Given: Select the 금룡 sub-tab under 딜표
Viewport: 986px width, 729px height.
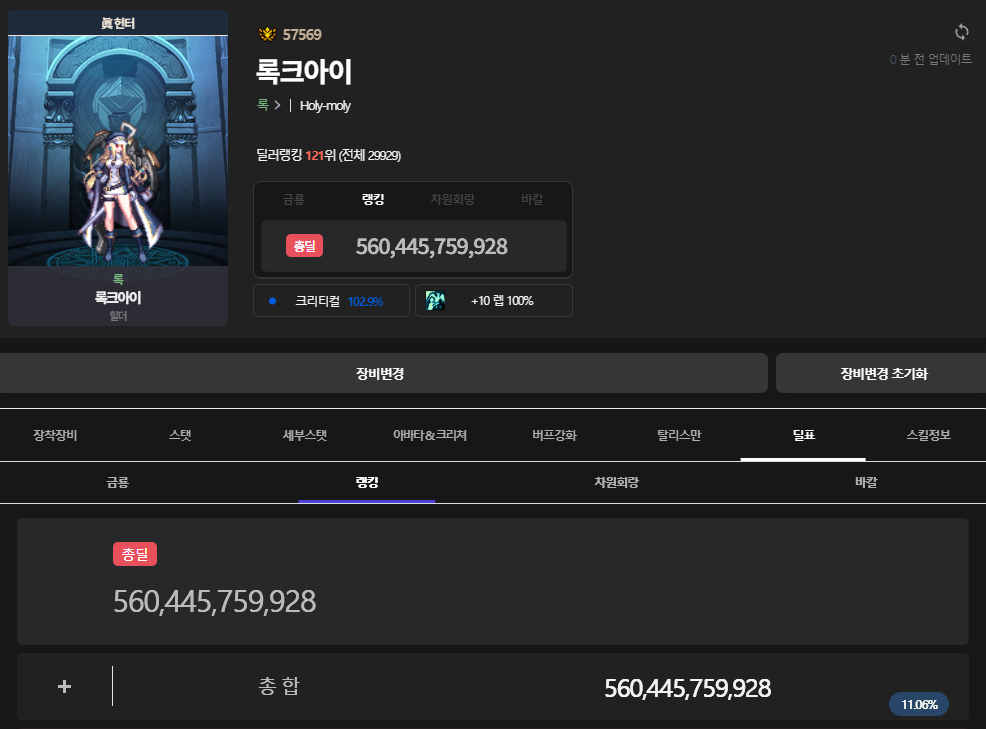Looking at the screenshot, I should (x=118, y=482).
